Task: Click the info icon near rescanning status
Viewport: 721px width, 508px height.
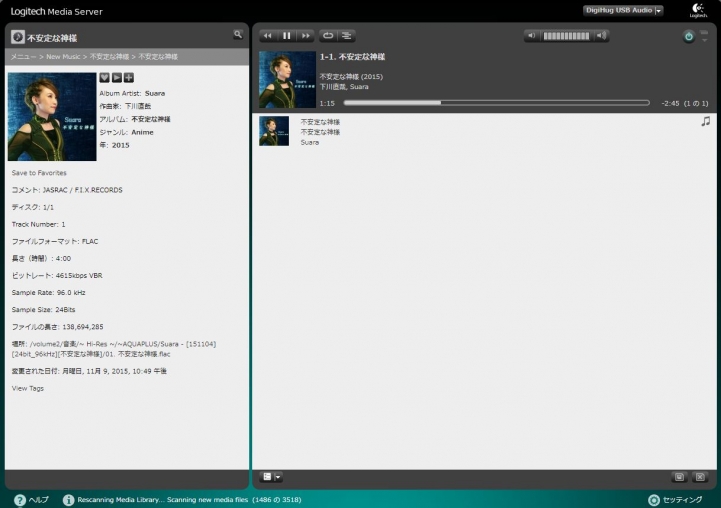Action: (69, 500)
